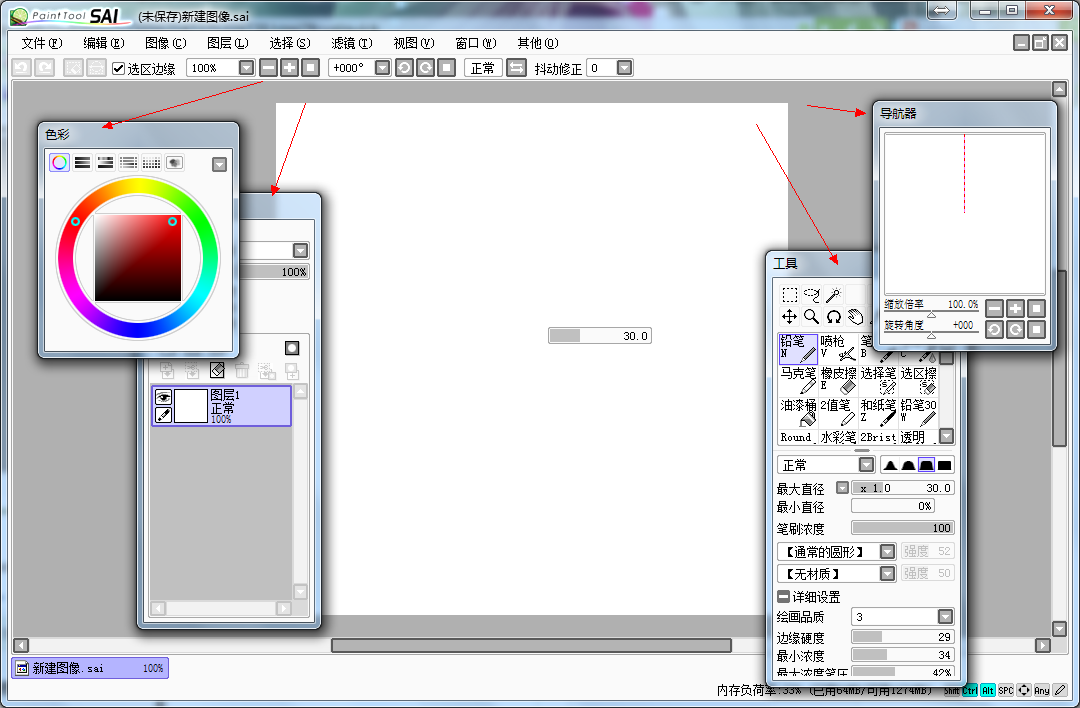Viewport: 1080px width, 708px height.
Task: Toggle HSV slider view in color panel
Action: tap(105, 163)
